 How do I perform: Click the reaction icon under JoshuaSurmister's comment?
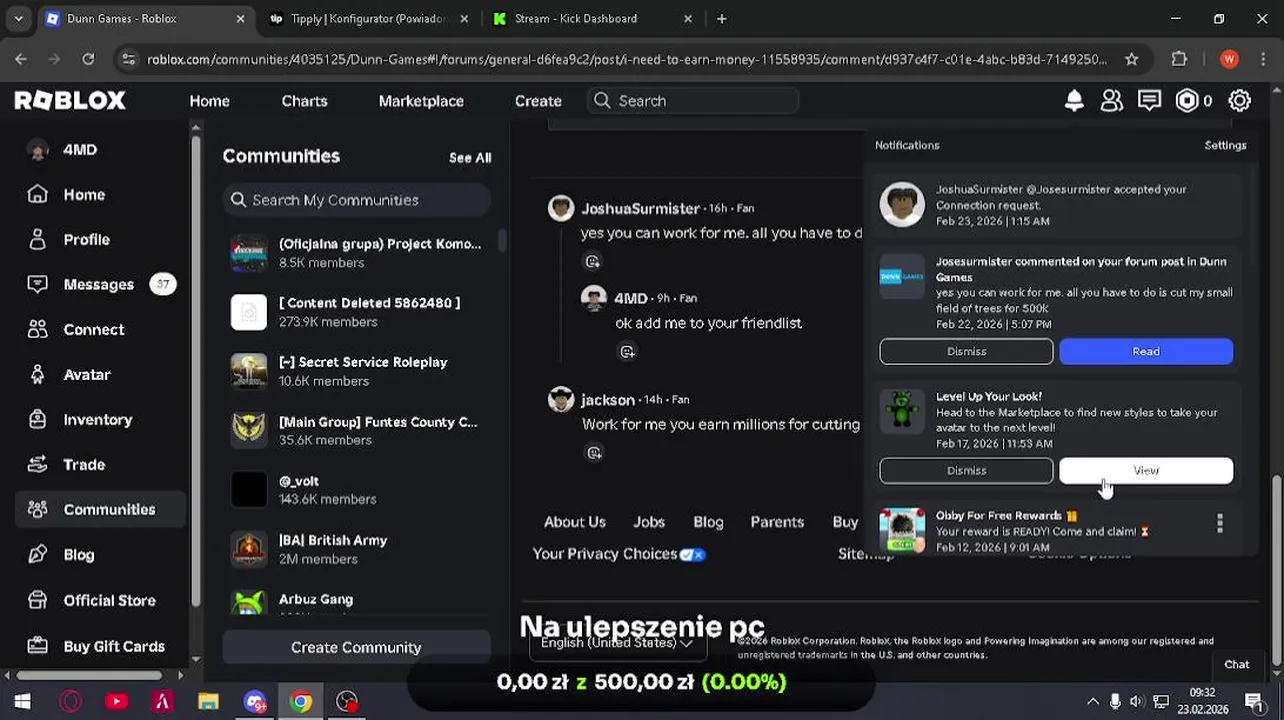593,261
